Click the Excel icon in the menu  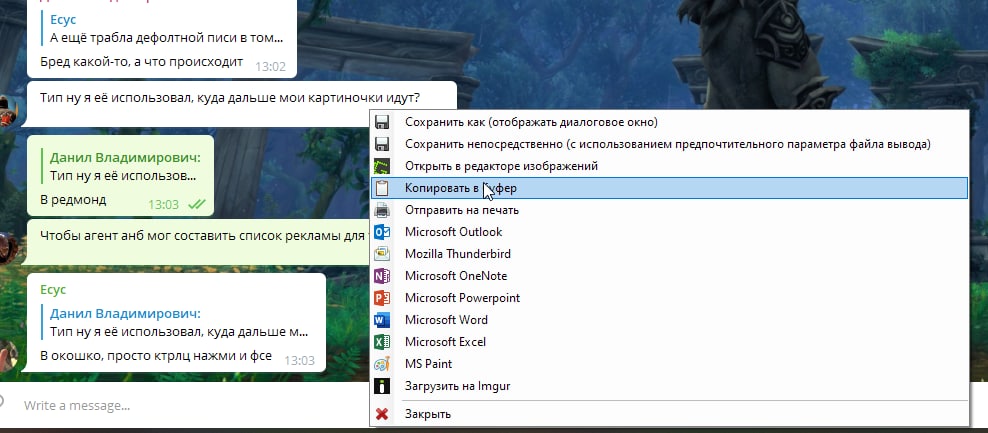(x=382, y=342)
